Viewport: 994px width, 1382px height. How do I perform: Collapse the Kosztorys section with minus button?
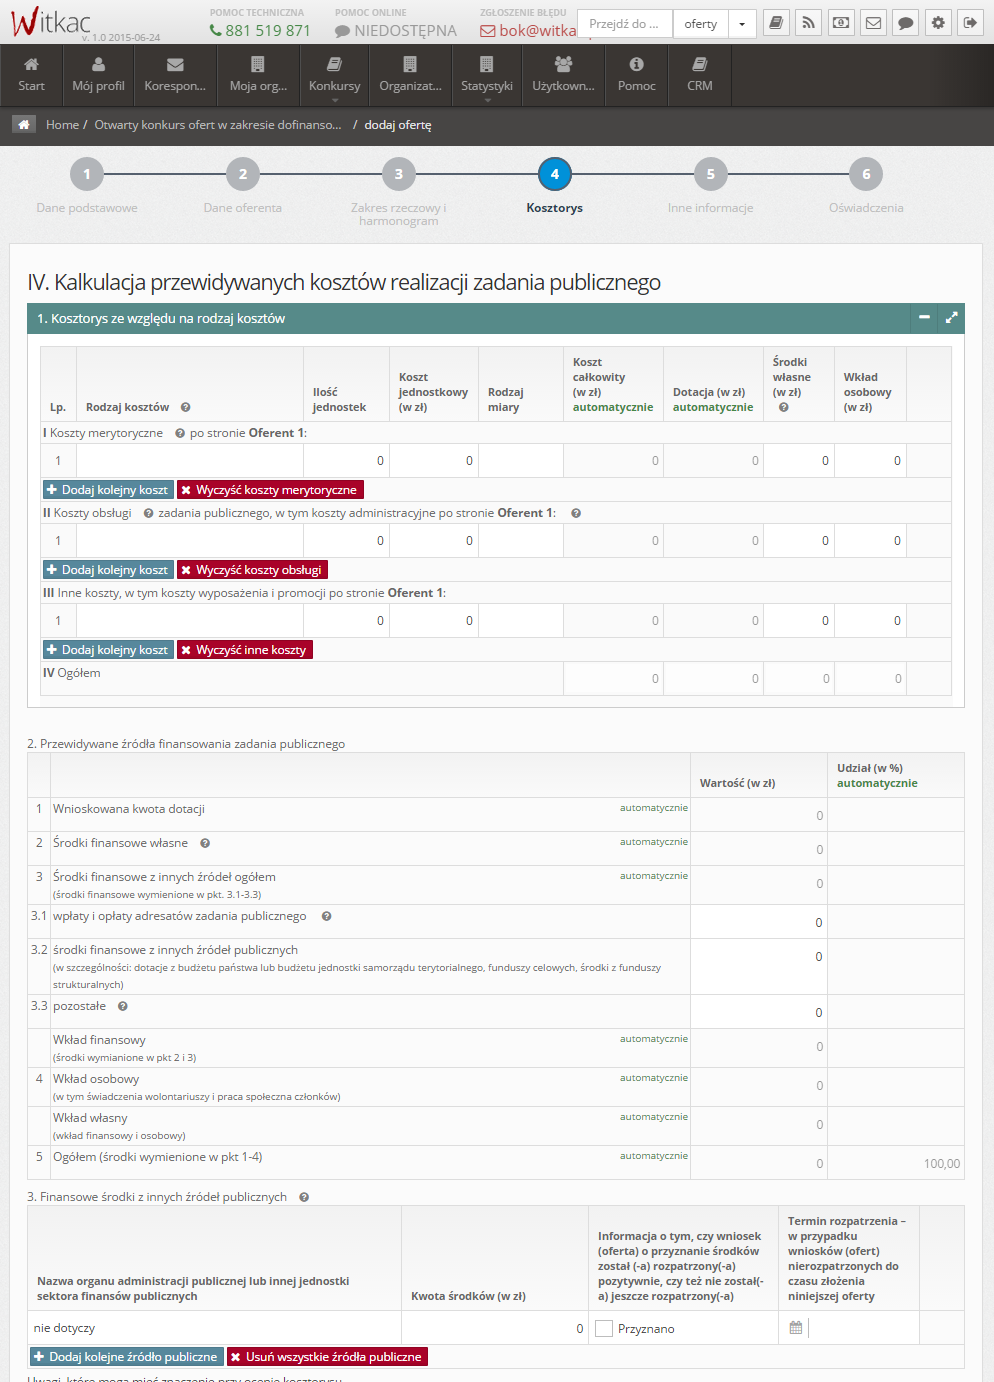(924, 318)
